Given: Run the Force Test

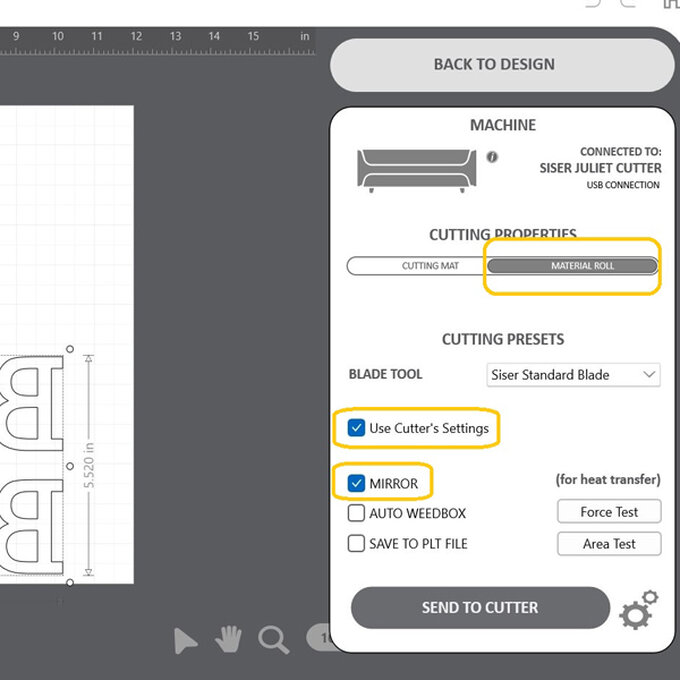Looking at the screenshot, I should 609,512.
